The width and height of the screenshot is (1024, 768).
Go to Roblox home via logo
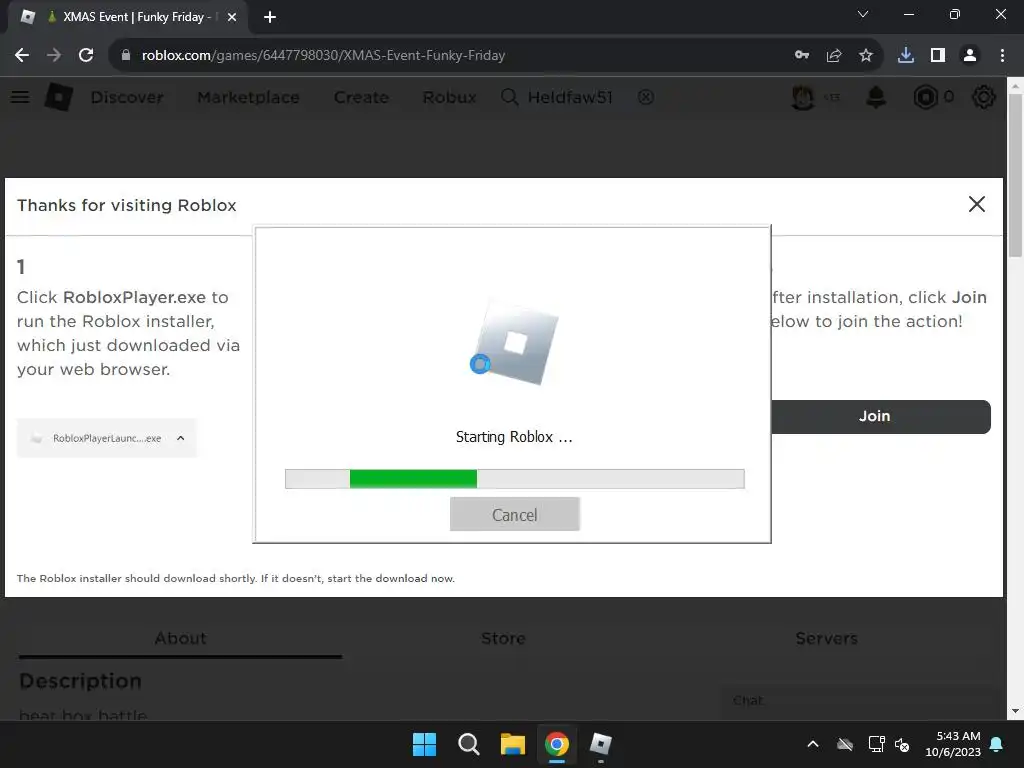59,97
